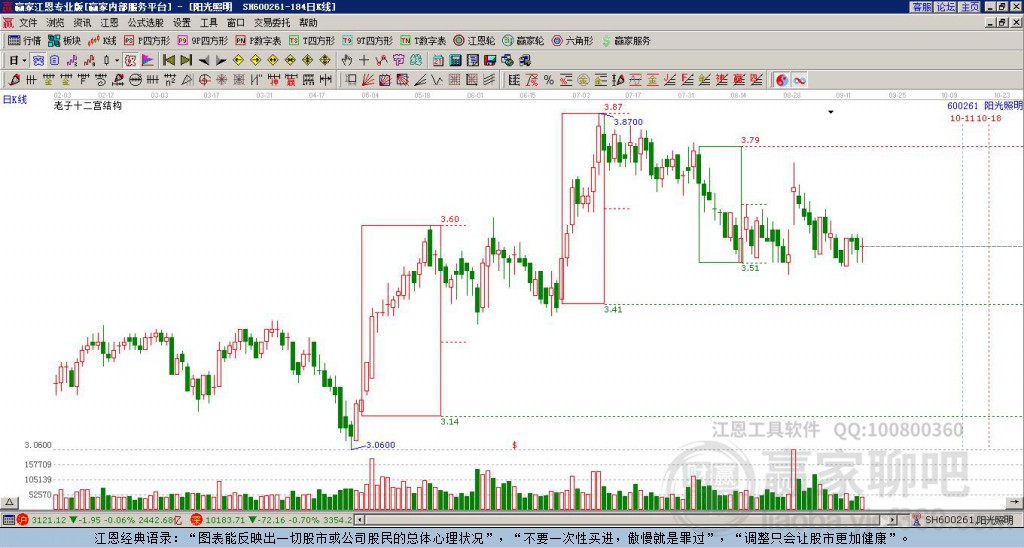Click the horizontal scrollbar left arrow
Image resolution: width=1024 pixels, height=548 pixels.
coord(360,520)
